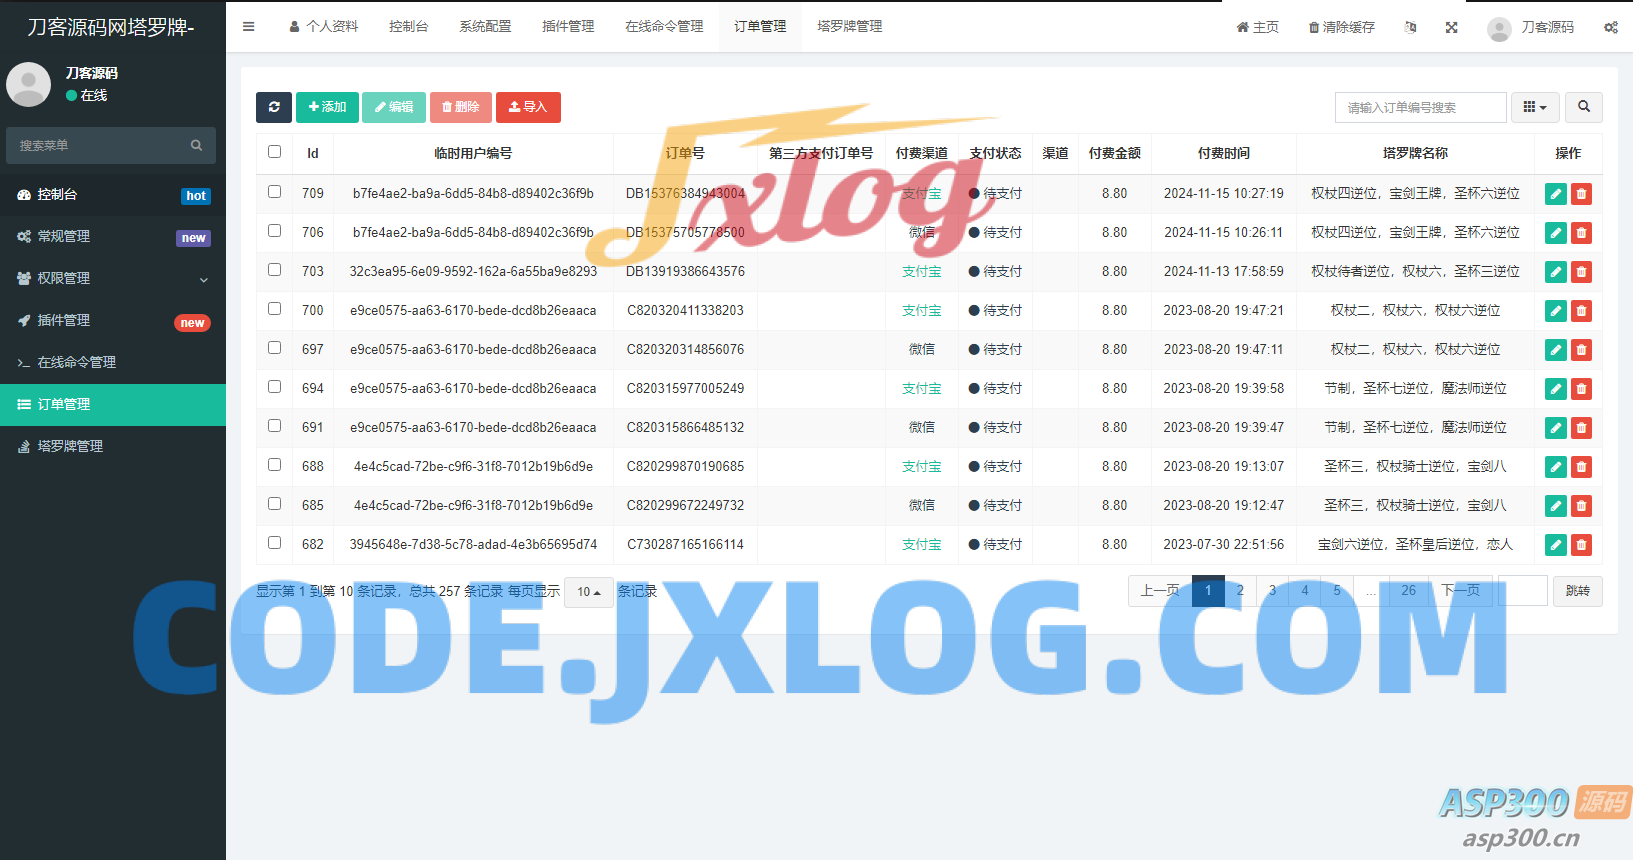Open the settings gears icon at top right
The height and width of the screenshot is (860, 1633).
click(x=1610, y=27)
